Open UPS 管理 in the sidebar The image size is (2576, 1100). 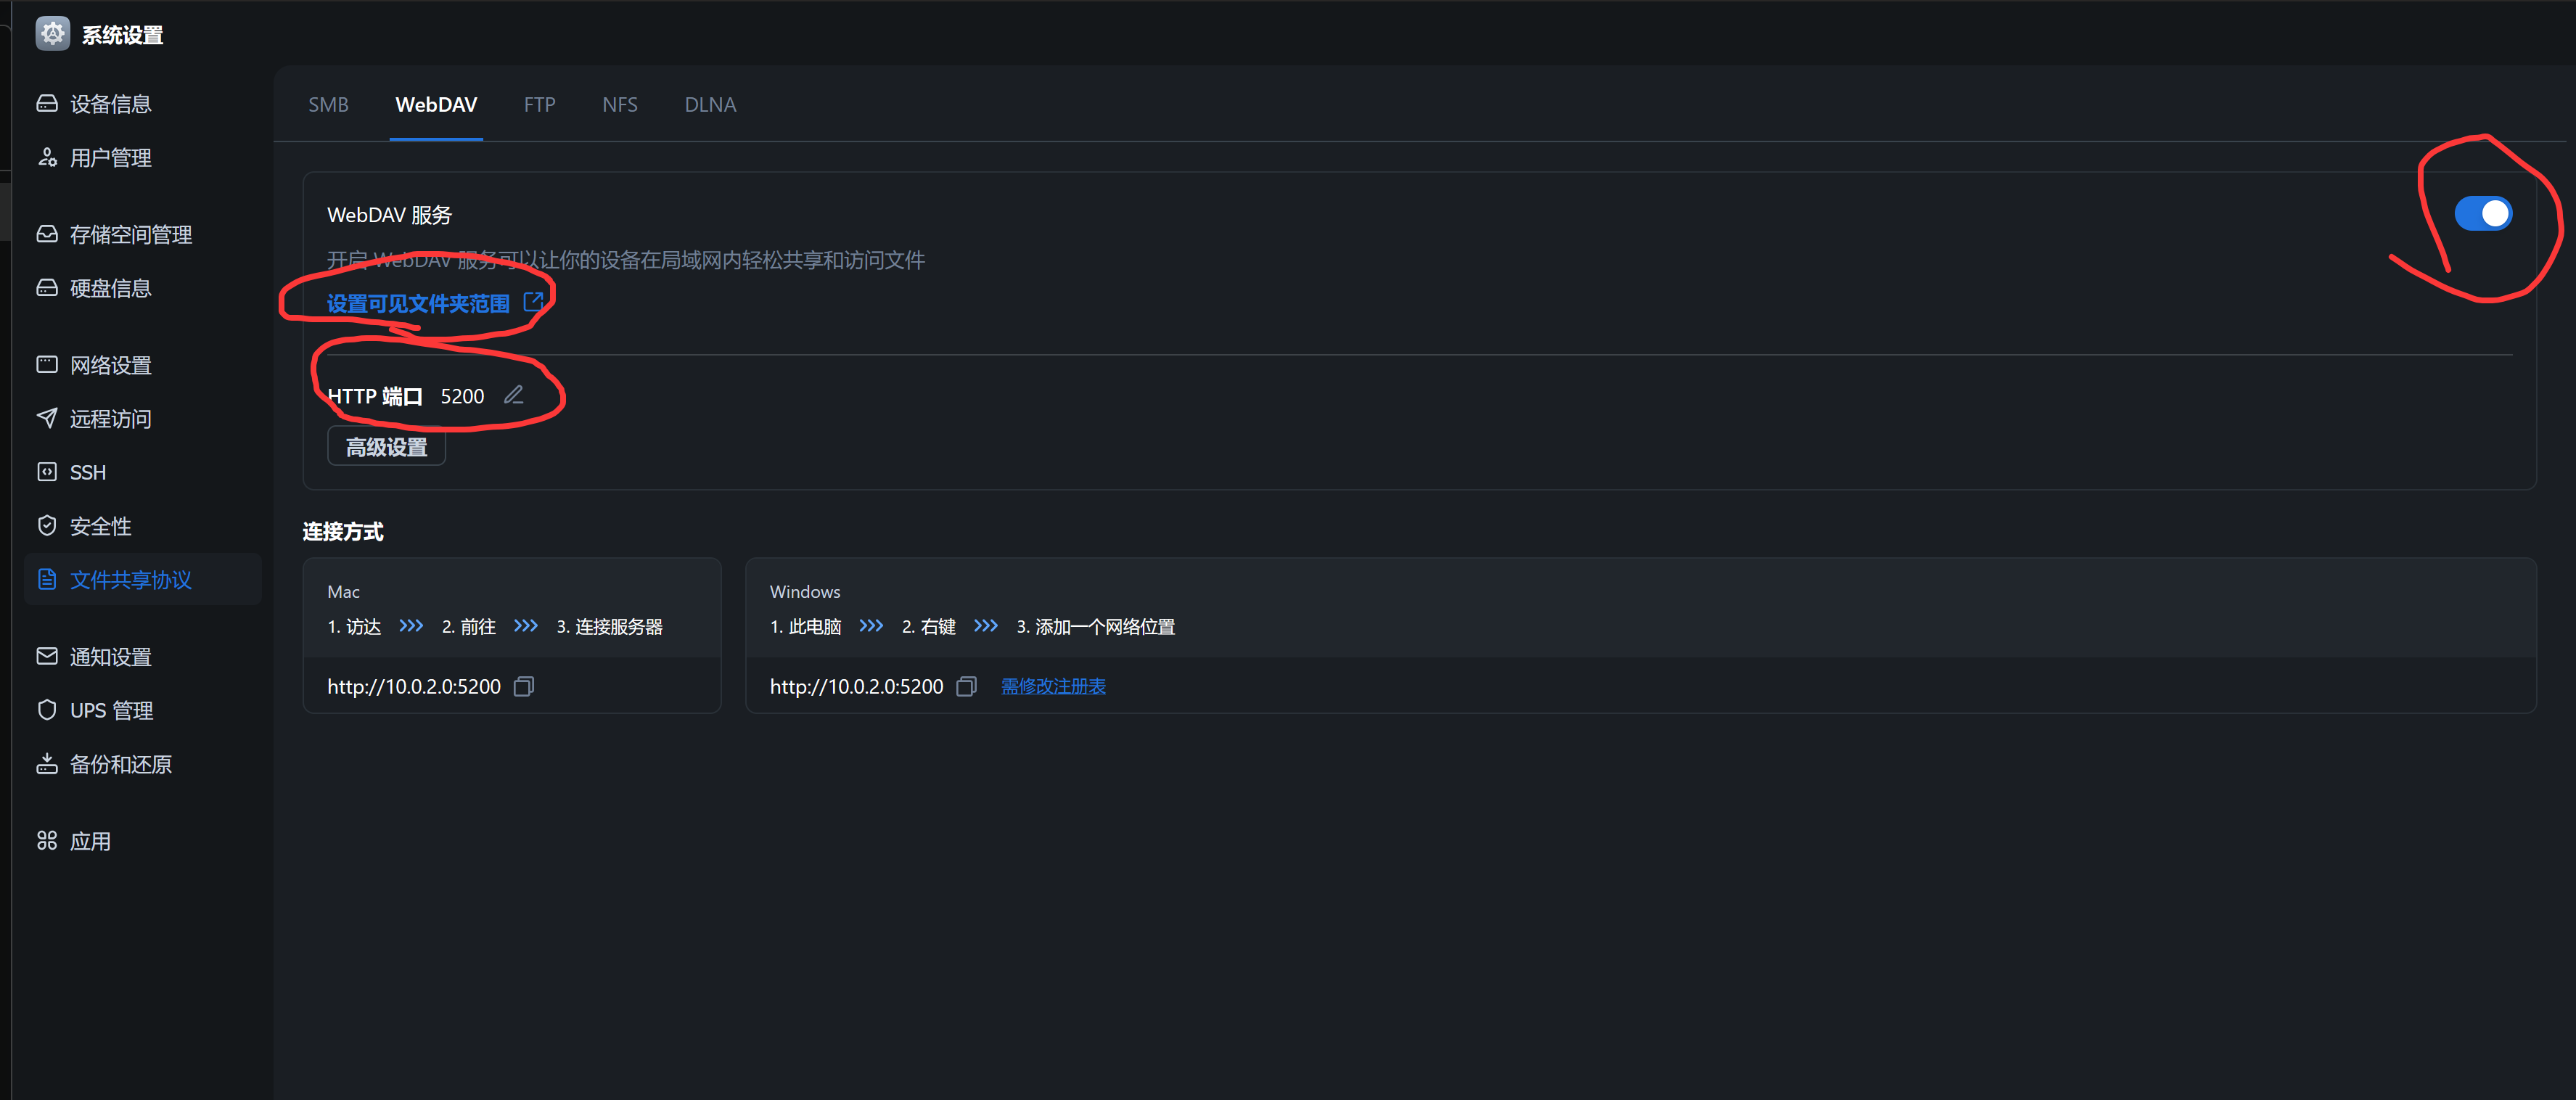point(110,710)
